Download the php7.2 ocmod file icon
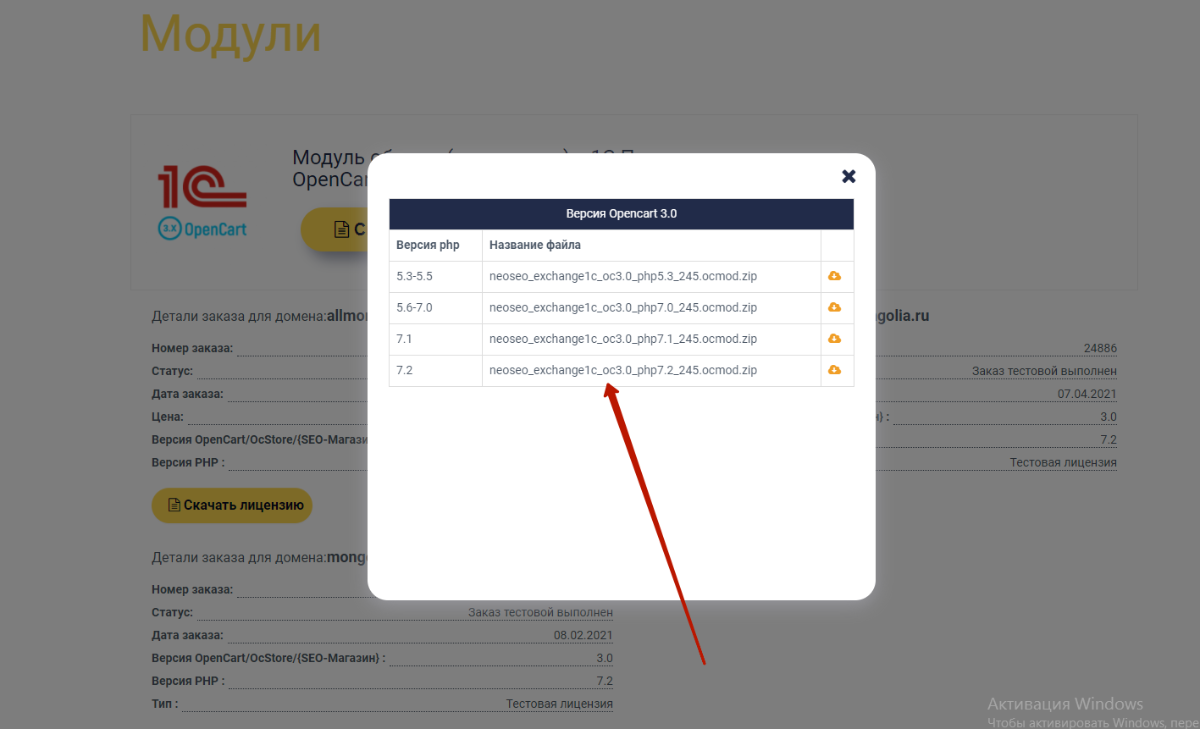The width and height of the screenshot is (1200, 729). [835, 370]
